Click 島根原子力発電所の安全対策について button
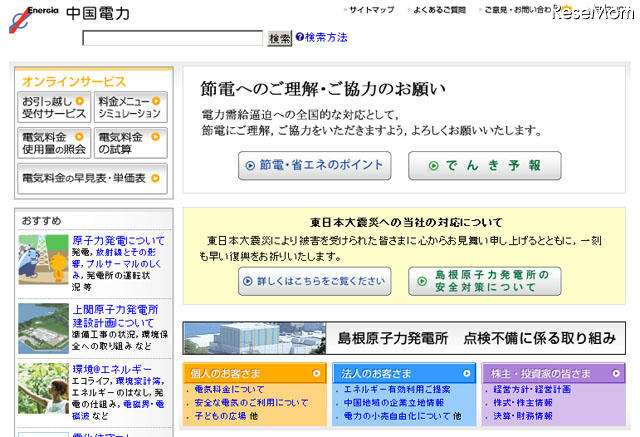Image resolution: width=640 pixels, height=437 pixels. [485, 281]
